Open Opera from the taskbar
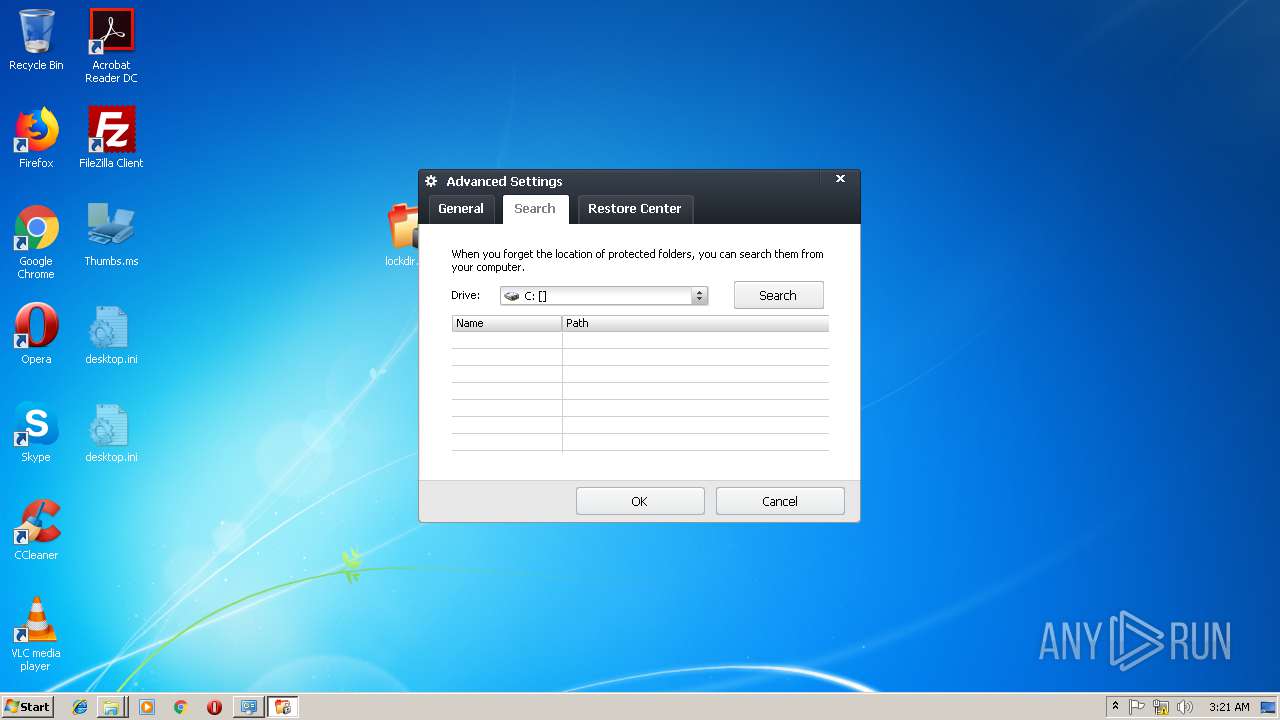This screenshot has width=1280, height=720. coord(214,707)
